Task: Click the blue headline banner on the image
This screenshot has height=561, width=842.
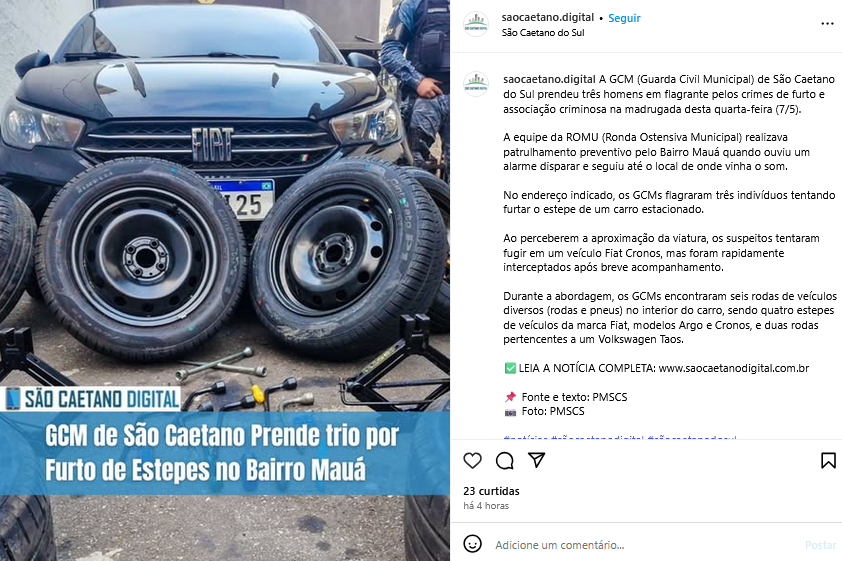Action: coord(225,453)
